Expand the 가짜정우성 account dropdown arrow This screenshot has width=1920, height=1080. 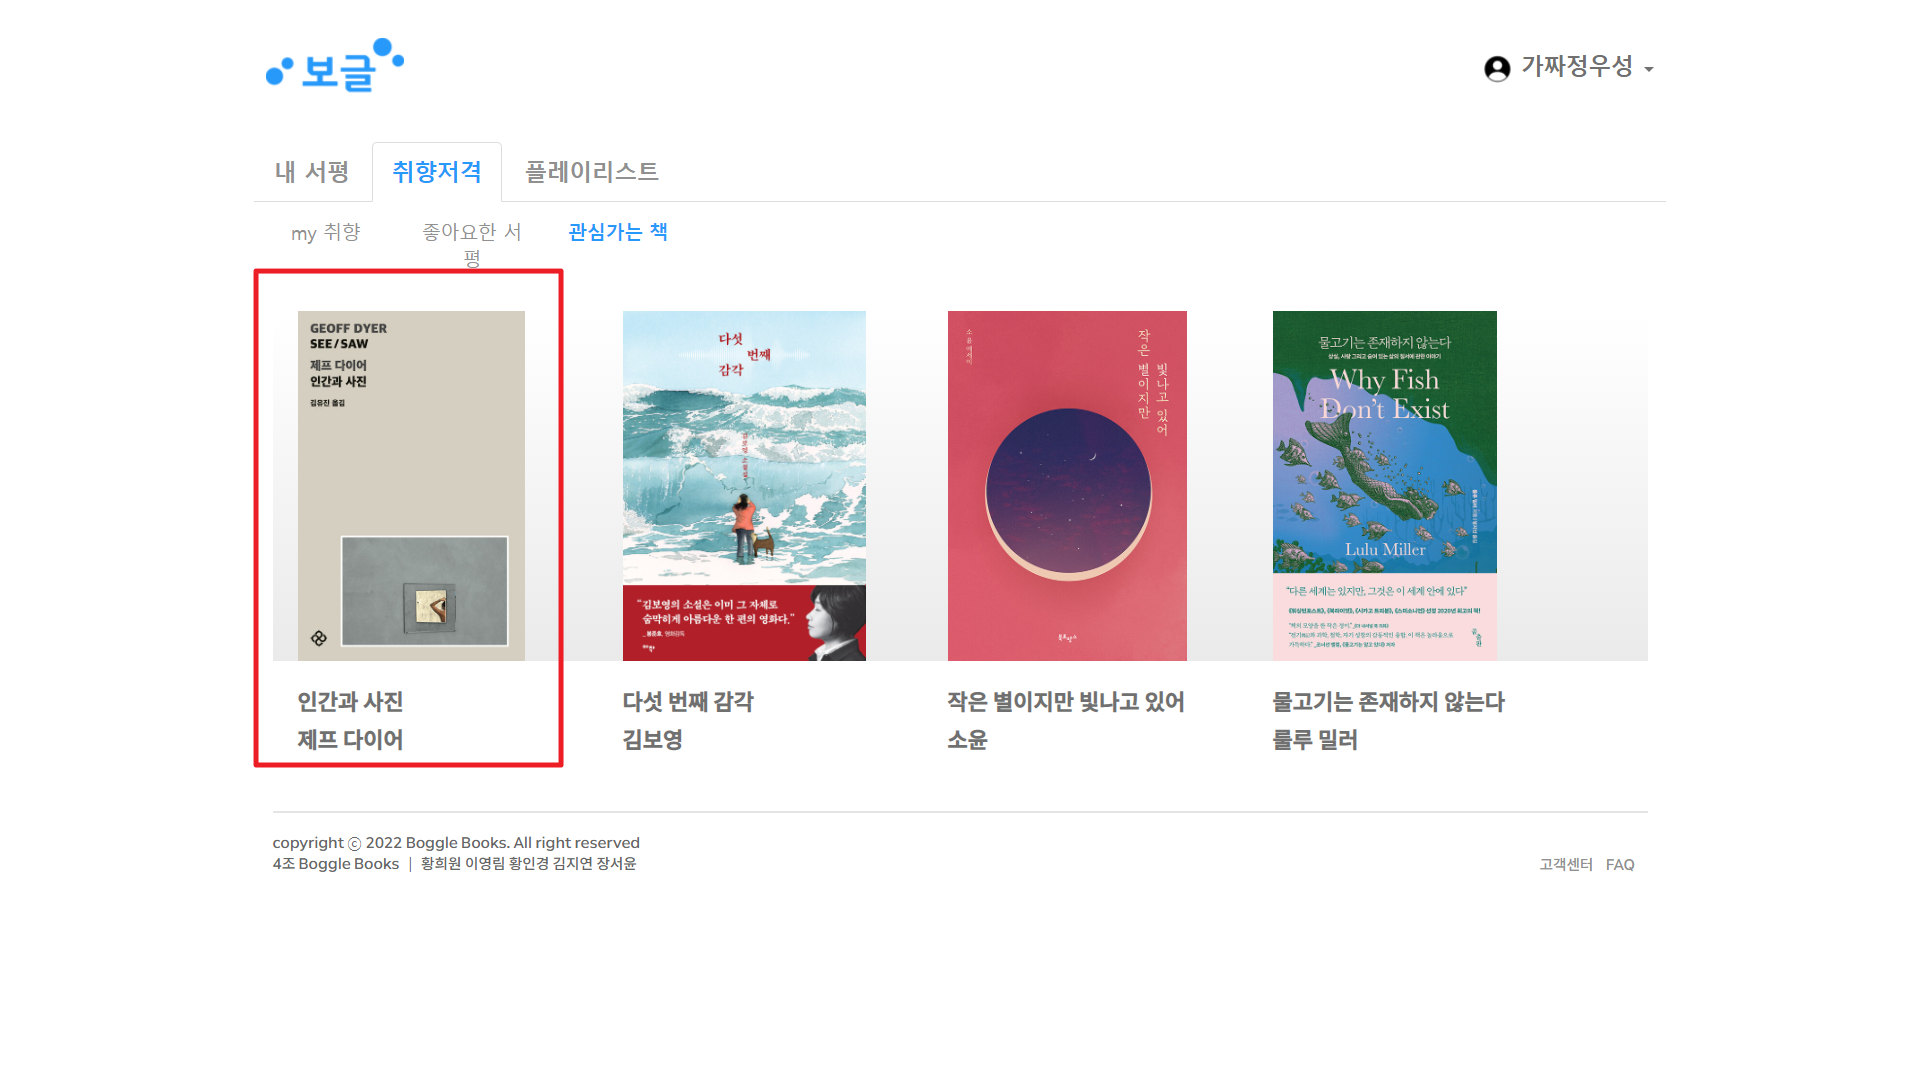[1649, 70]
